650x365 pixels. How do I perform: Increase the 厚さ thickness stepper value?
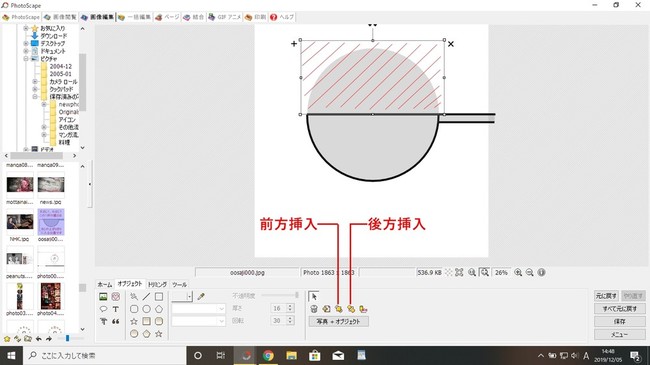[290, 307]
